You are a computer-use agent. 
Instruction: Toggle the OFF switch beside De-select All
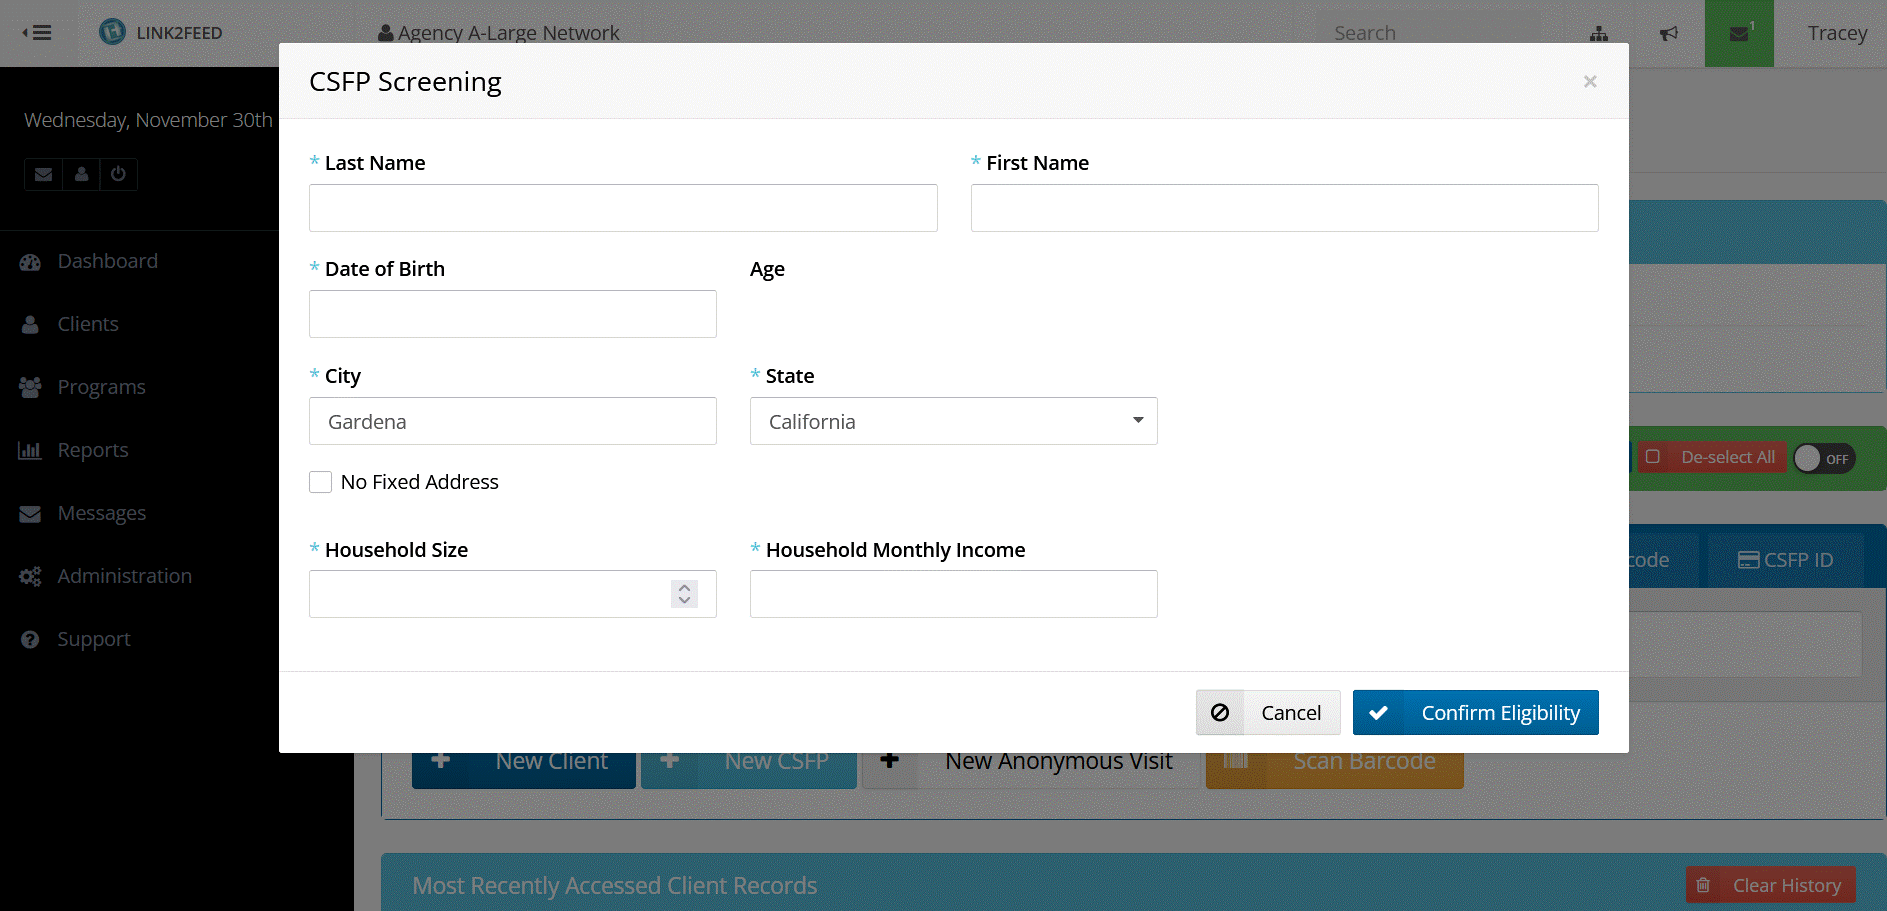1824,458
